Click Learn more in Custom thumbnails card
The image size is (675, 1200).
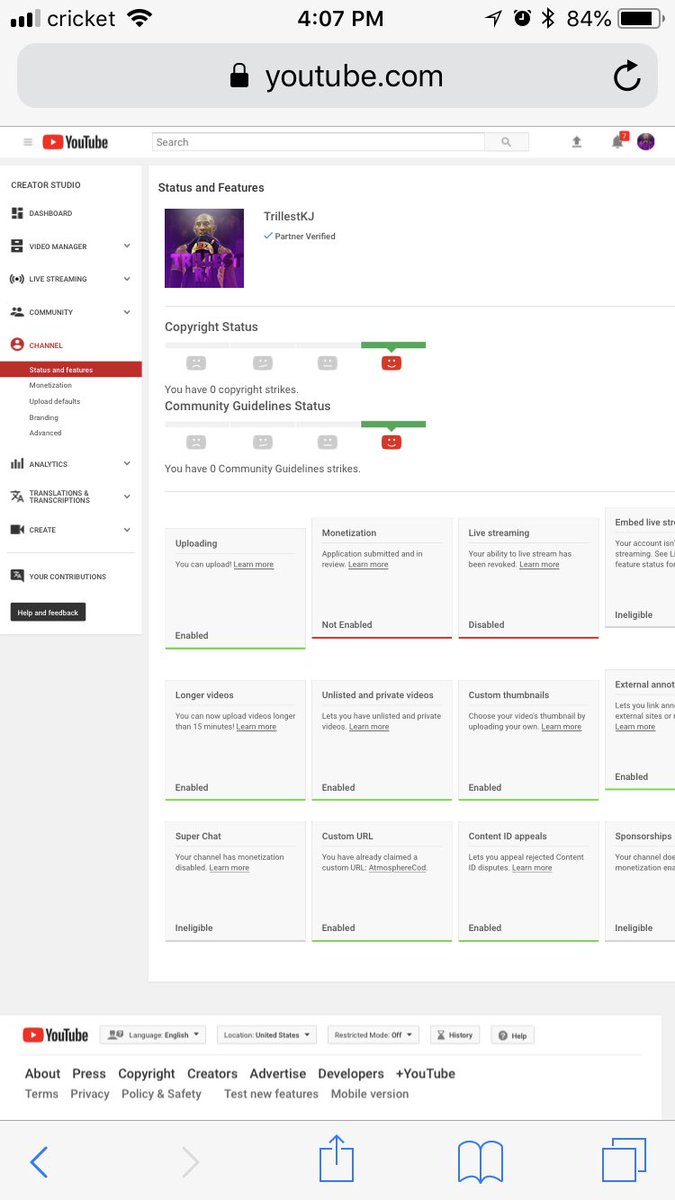[561, 726]
